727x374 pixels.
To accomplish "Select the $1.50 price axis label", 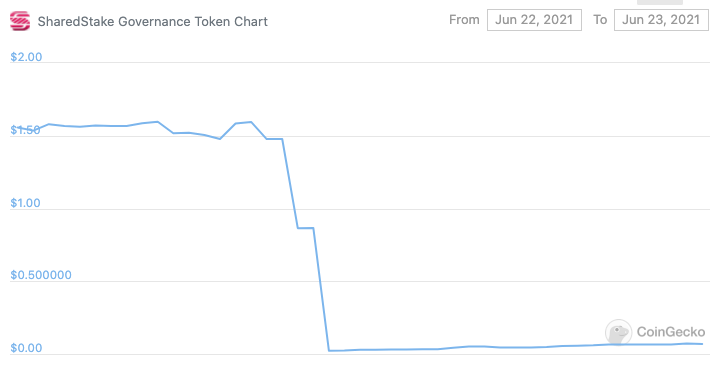I will coord(25,130).
